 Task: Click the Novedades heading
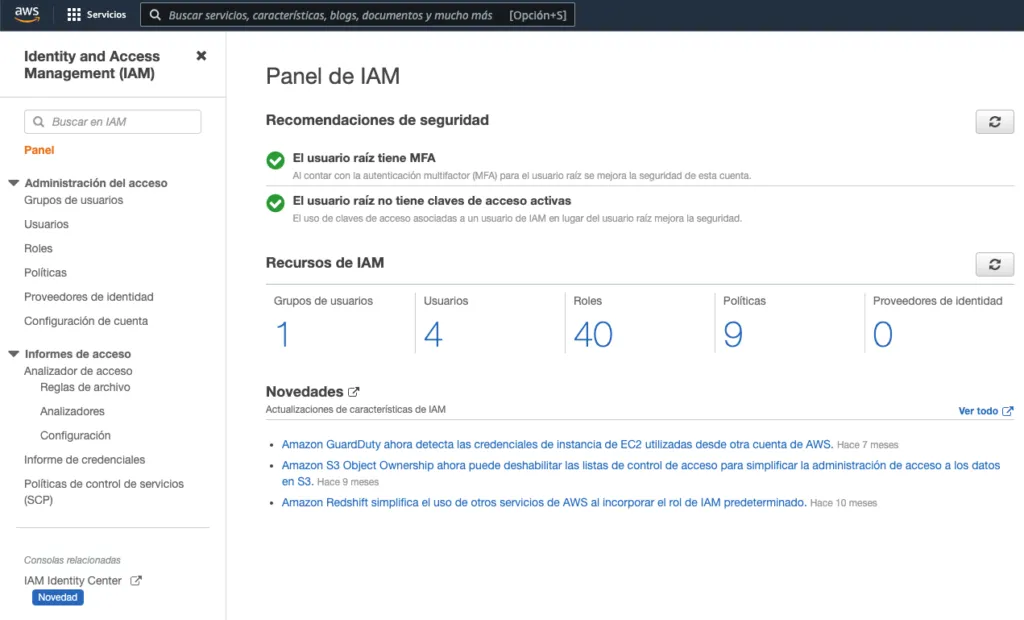coord(304,391)
